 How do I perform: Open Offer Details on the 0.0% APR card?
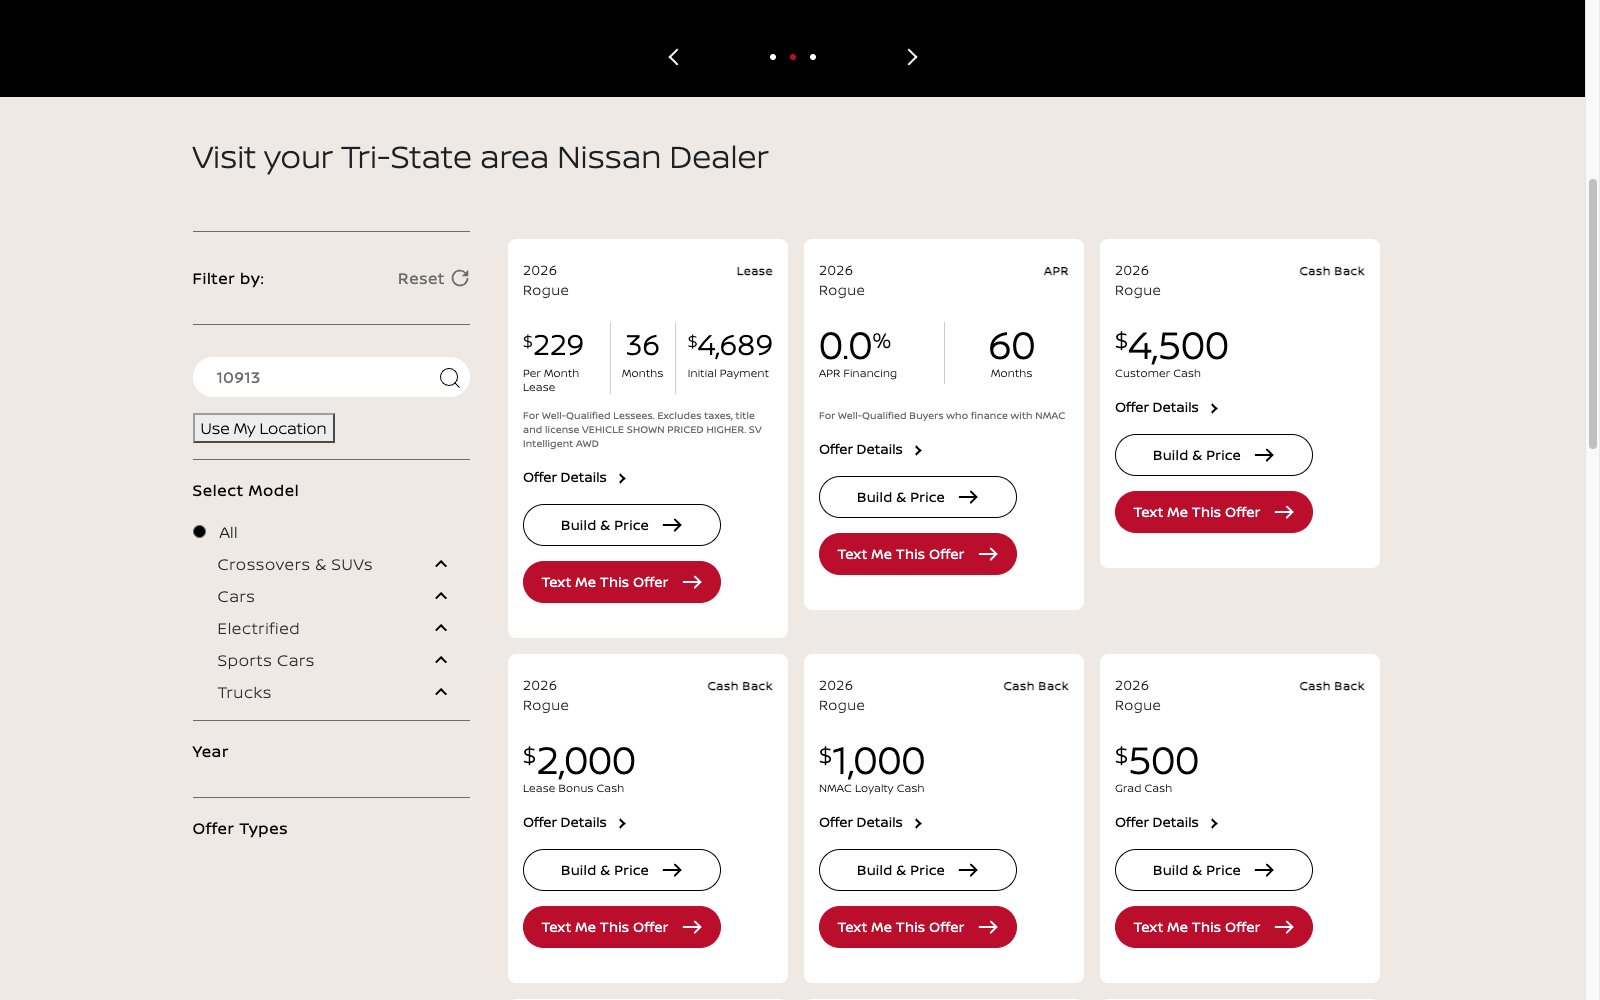871,450
